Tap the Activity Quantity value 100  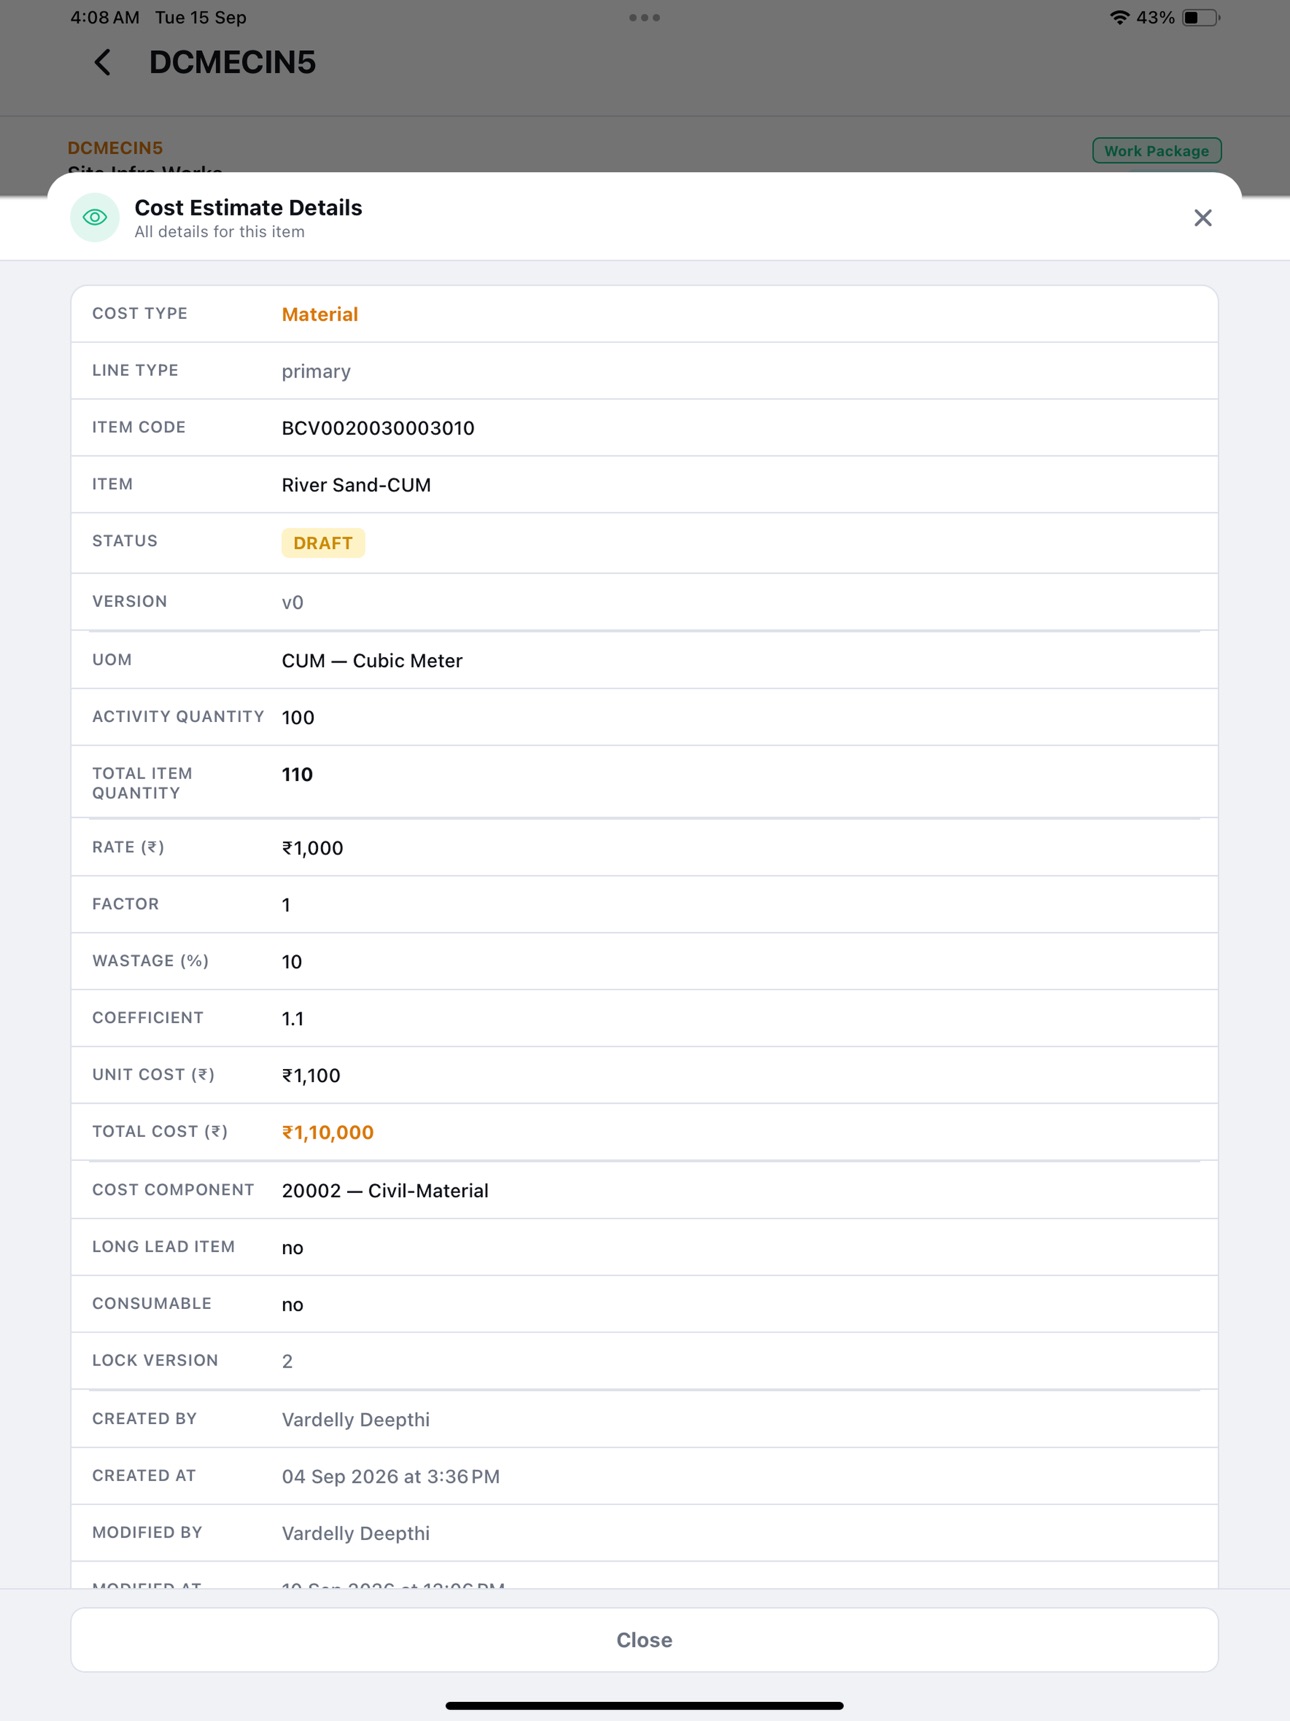pos(298,718)
